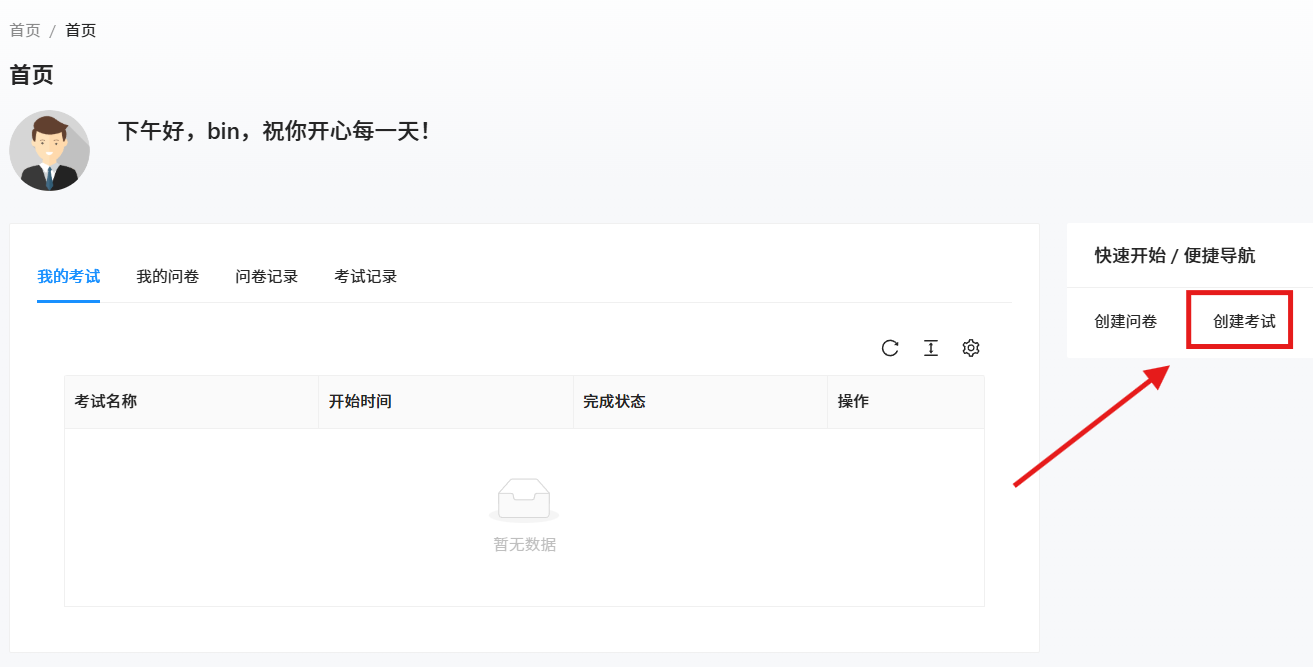1313x667 pixels.
Task: Switch to 我的考试 tab
Action: [x=69, y=276]
